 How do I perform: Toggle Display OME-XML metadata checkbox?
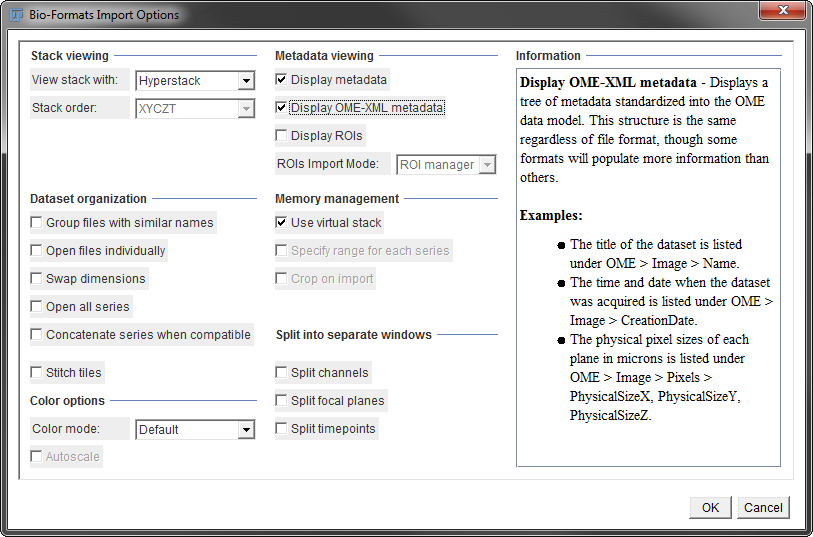(282, 108)
